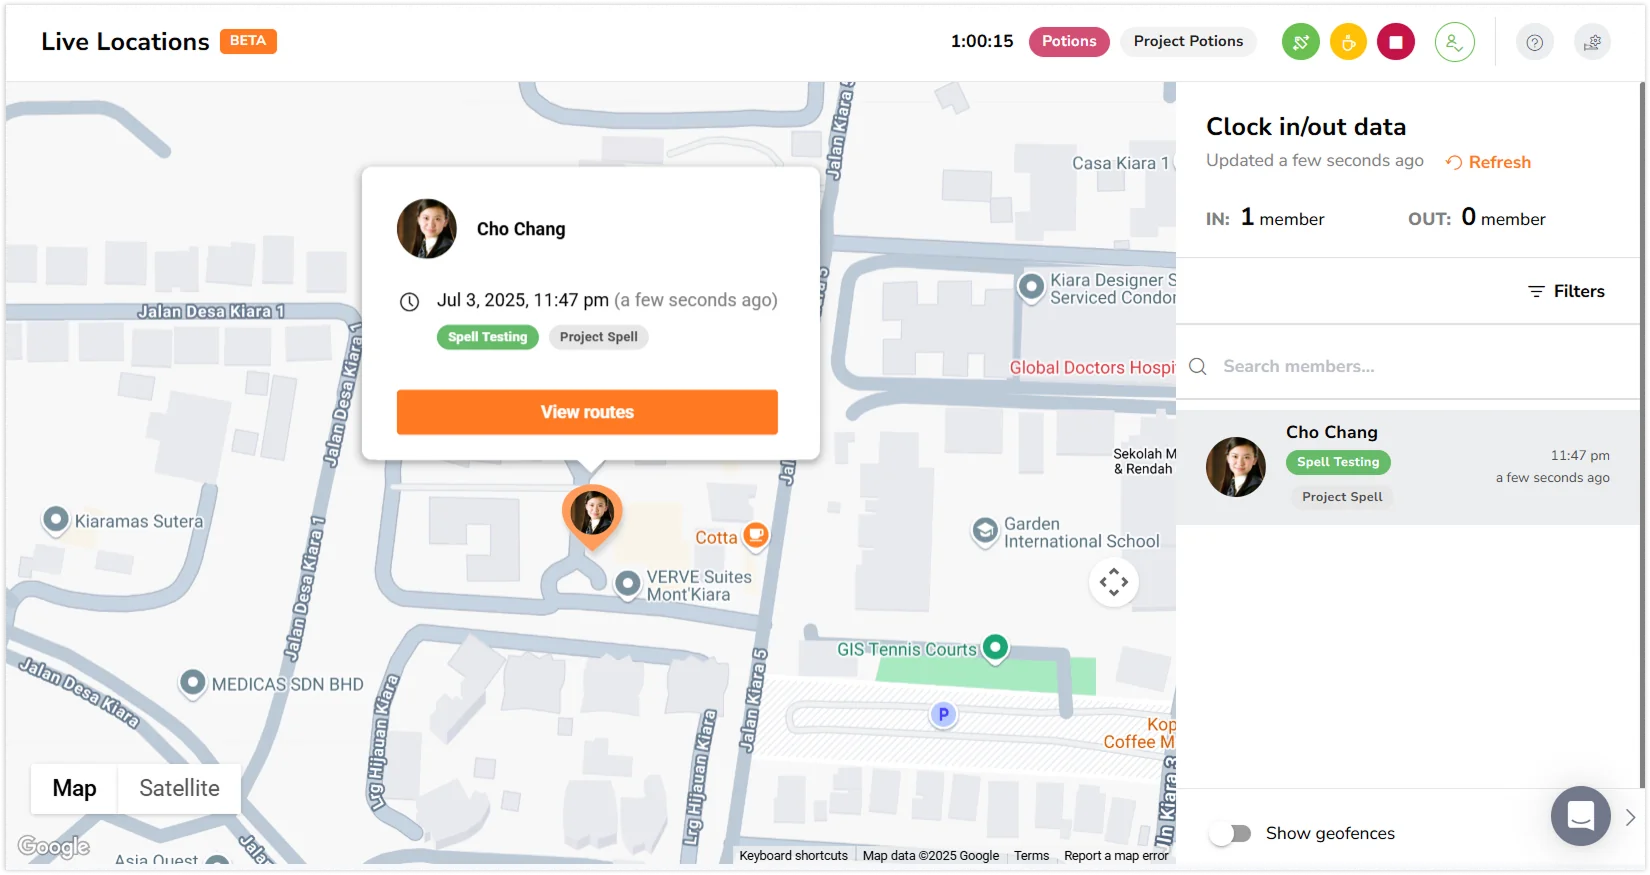The height and width of the screenshot is (875, 1650).
Task: Open the chat support bubble
Action: tap(1580, 816)
